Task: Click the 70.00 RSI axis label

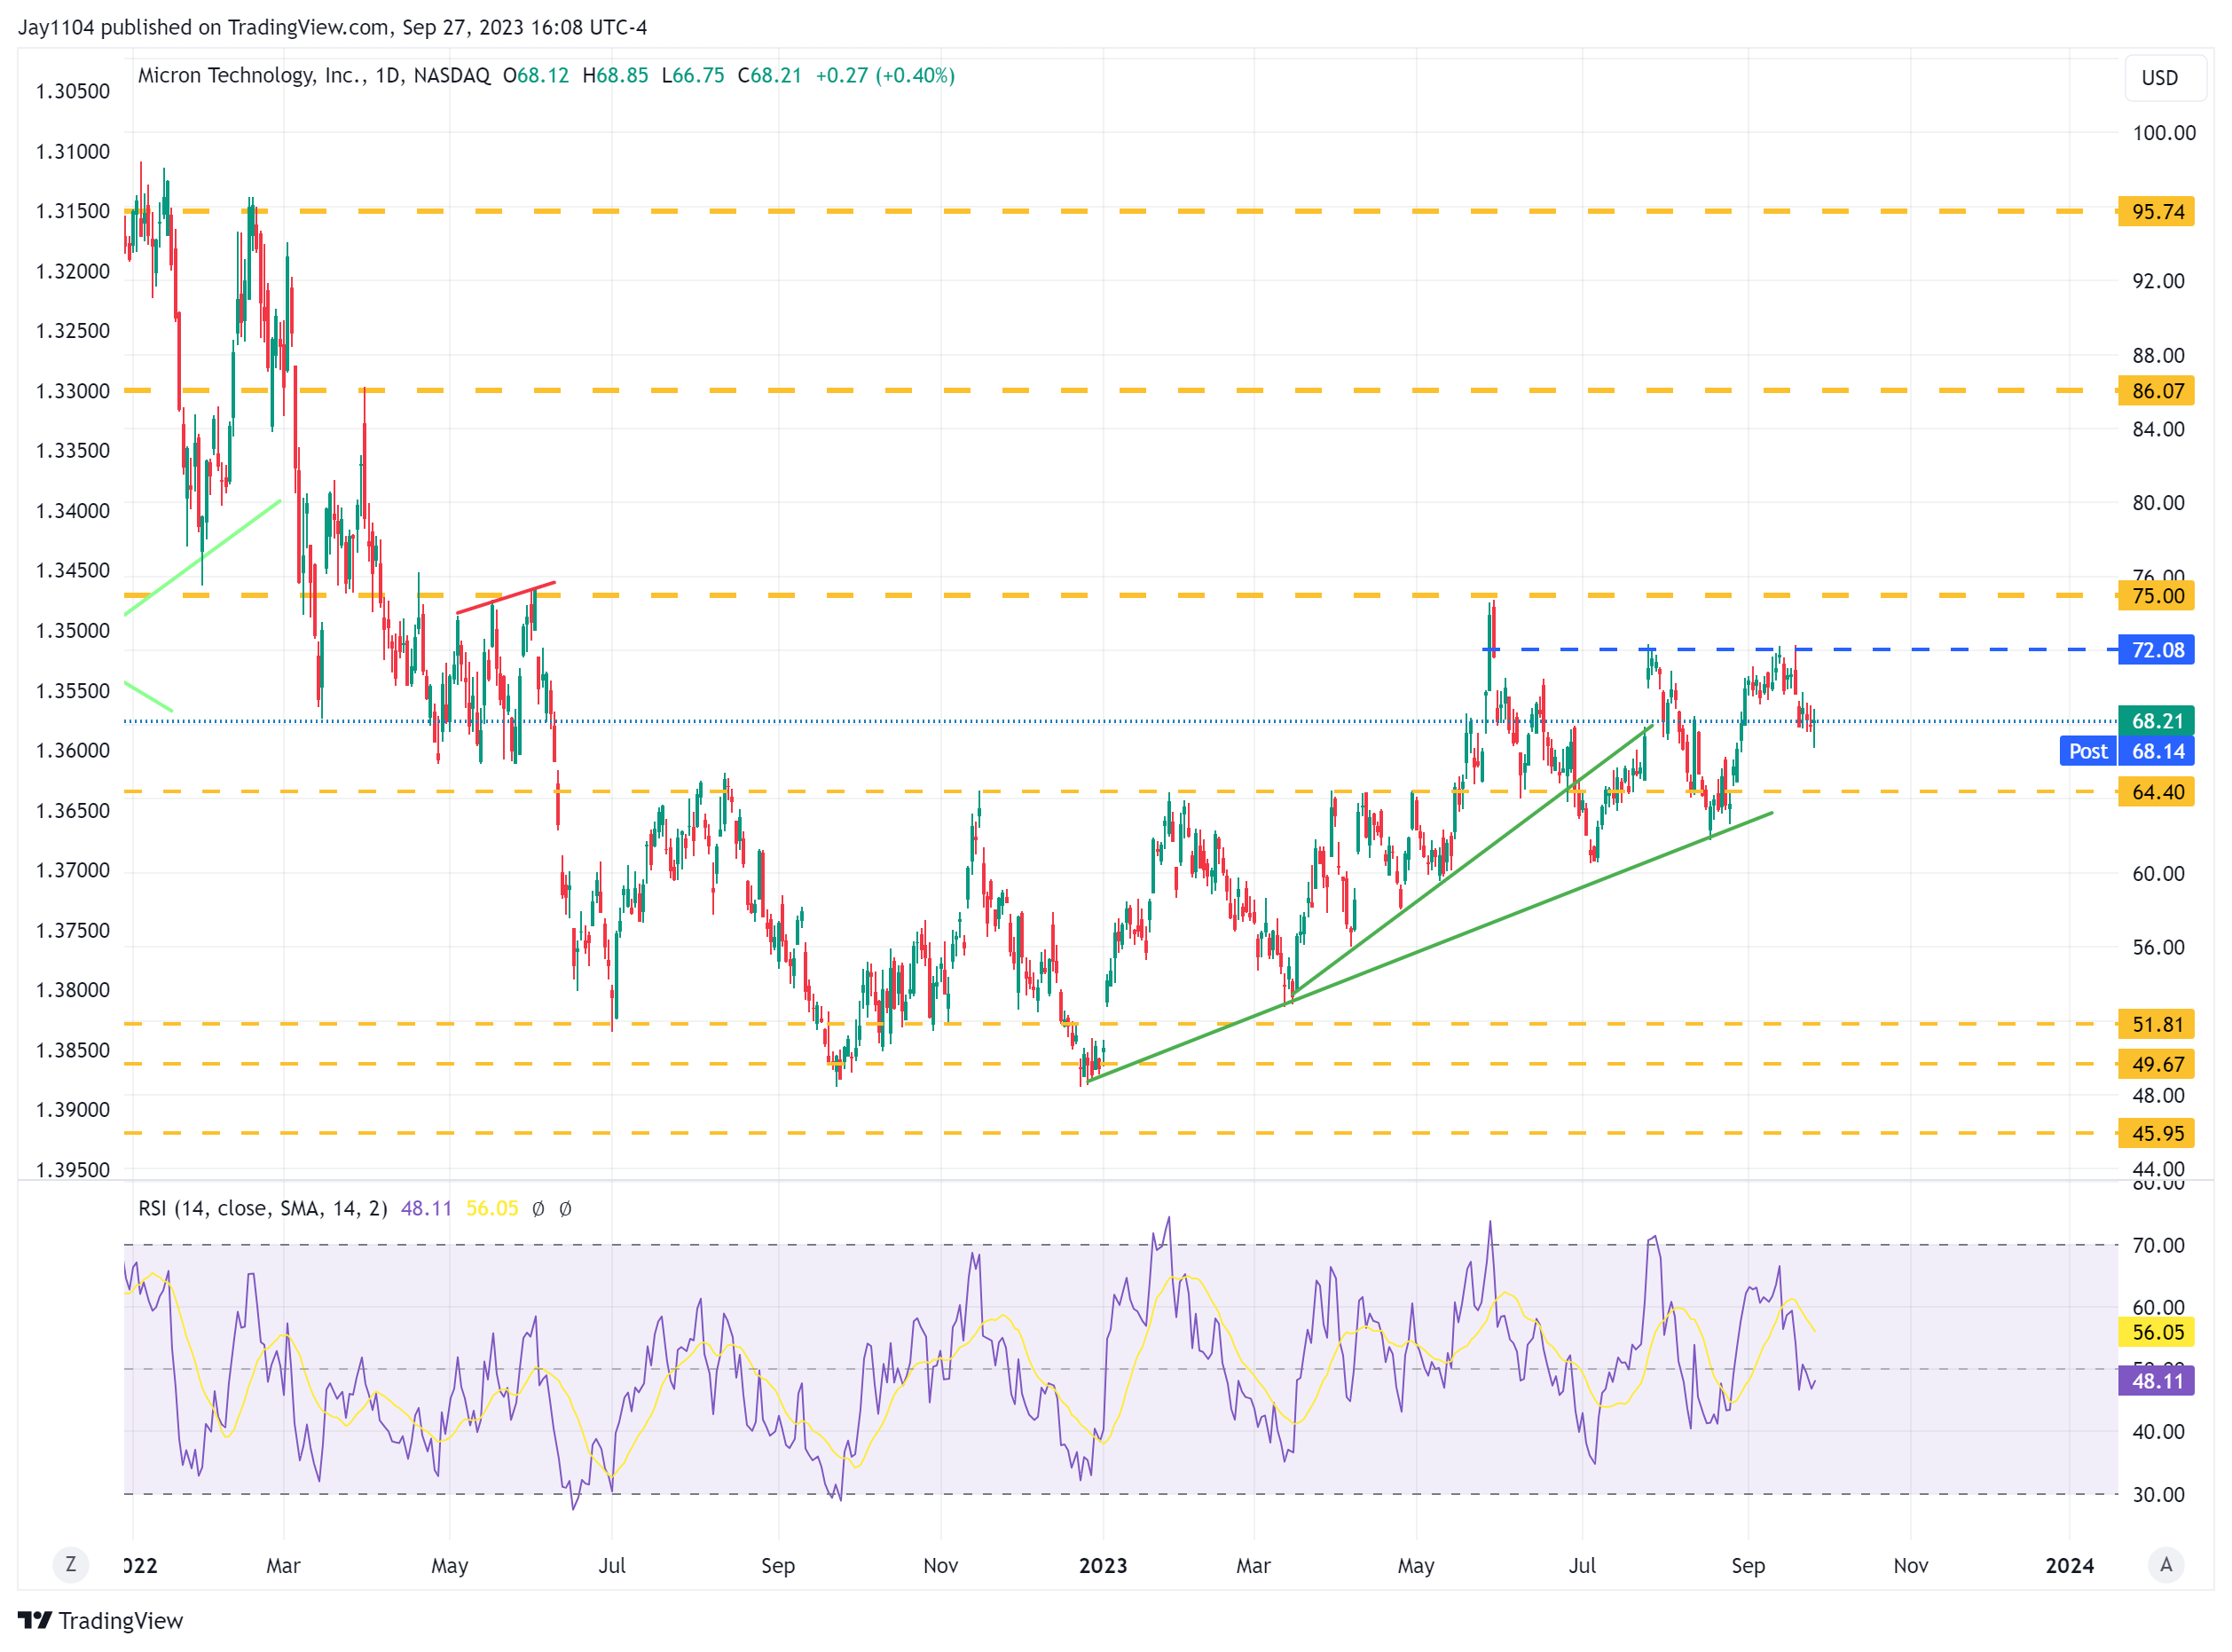Action: pos(2158,1245)
